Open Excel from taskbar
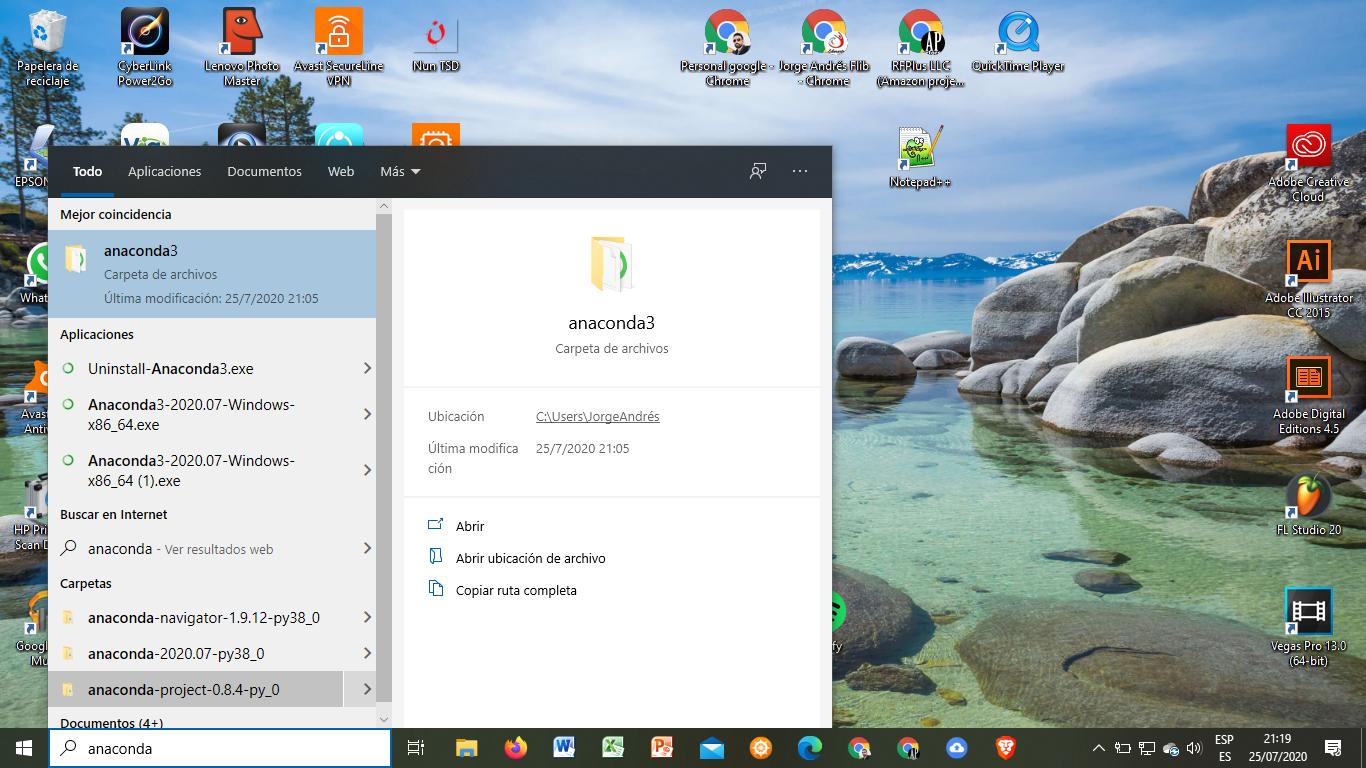Viewport: 1366px width, 768px height. point(613,748)
